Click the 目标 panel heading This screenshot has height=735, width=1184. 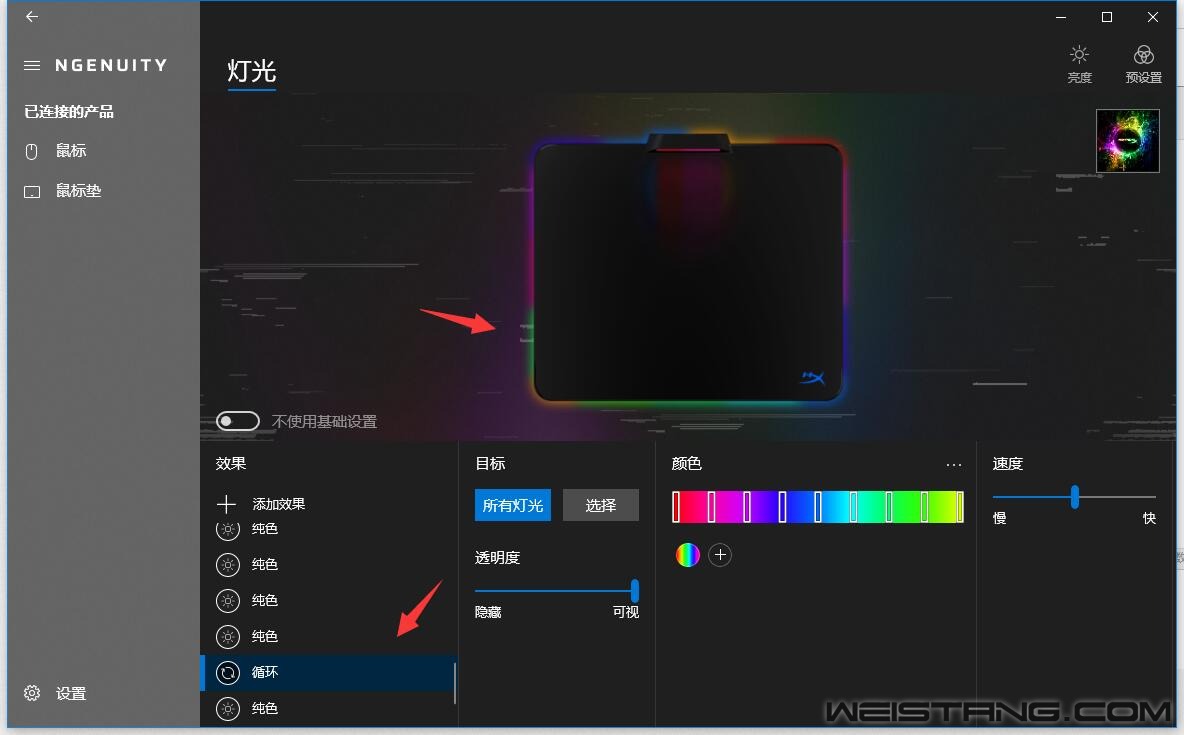(x=490, y=463)
